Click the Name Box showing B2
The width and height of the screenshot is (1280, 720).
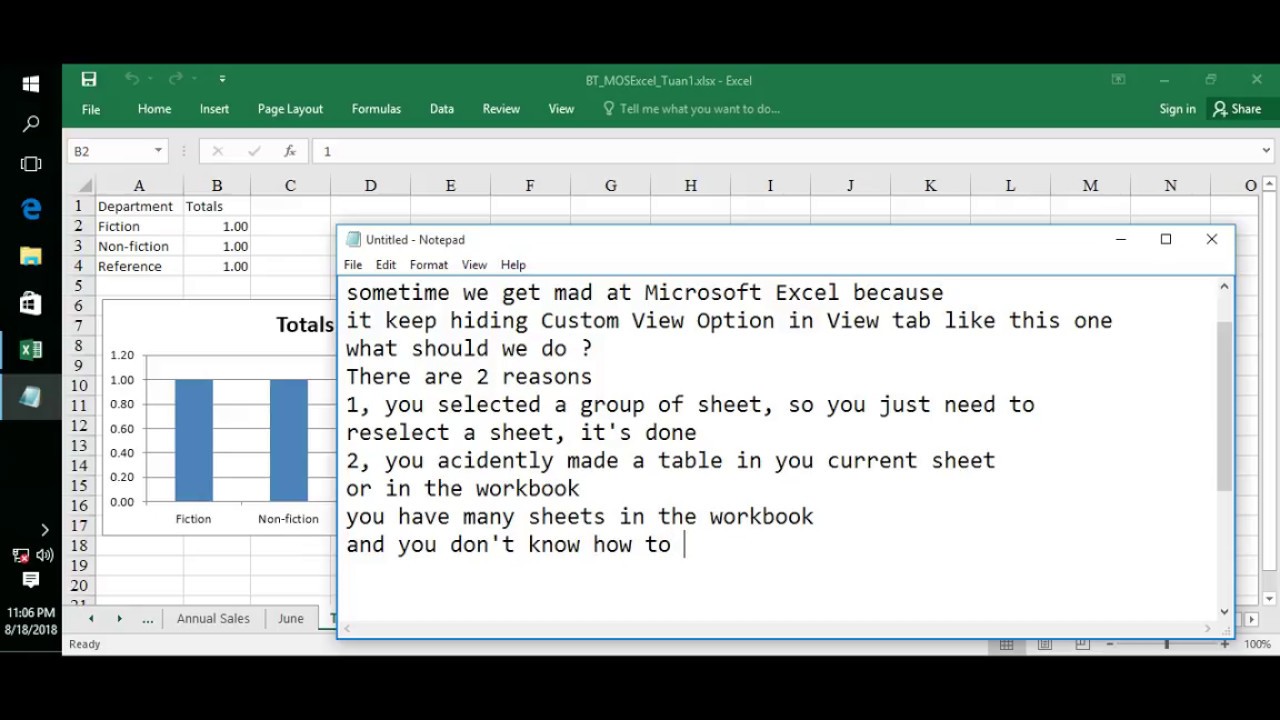(109, 151)
